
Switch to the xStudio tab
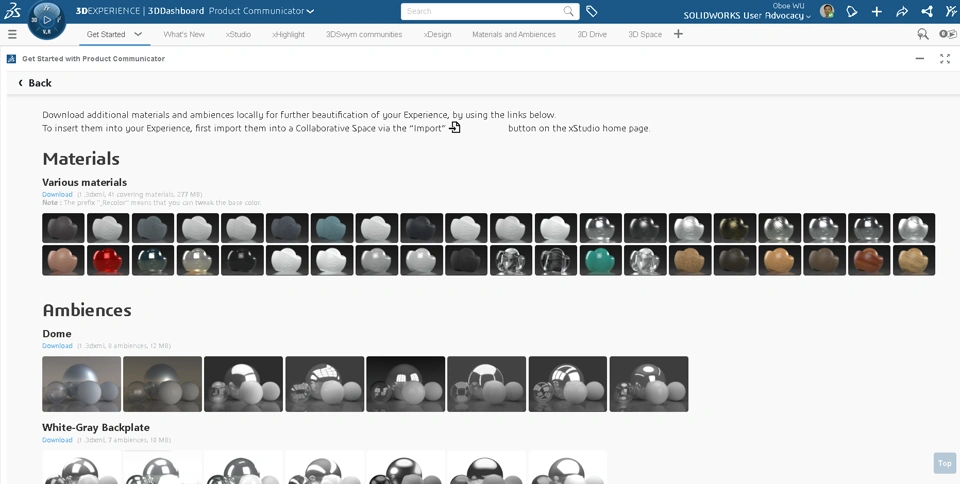point(238,34)
